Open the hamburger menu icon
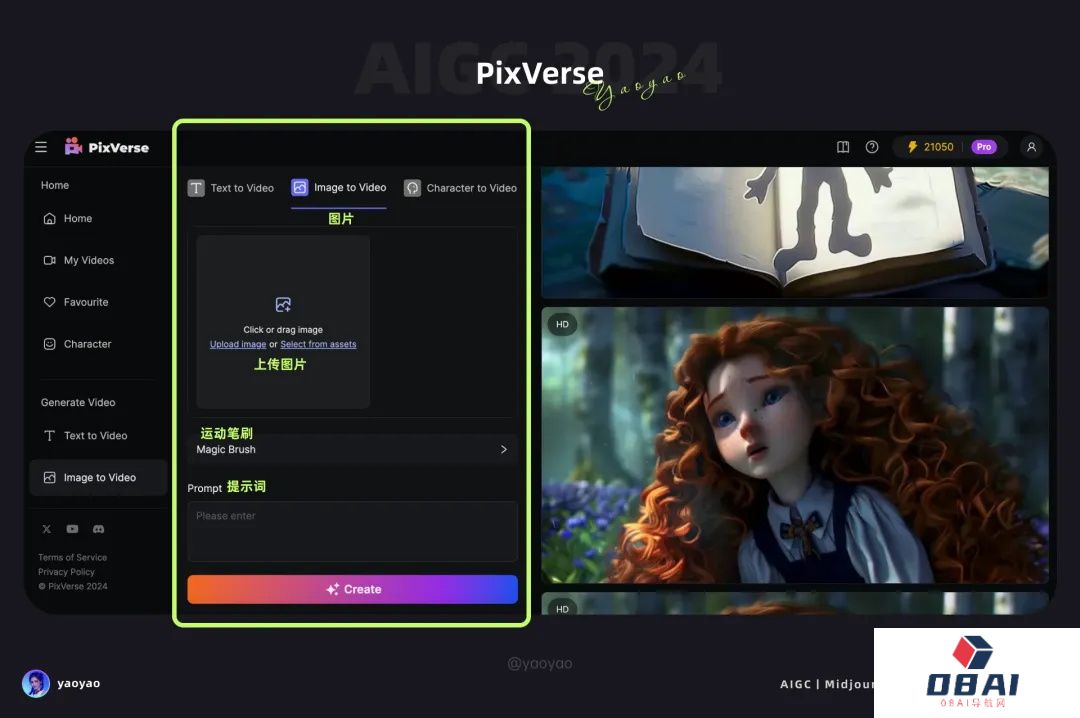Viewport: 1080px width, 718px height. pyautogui.click(x=41, y=147)
